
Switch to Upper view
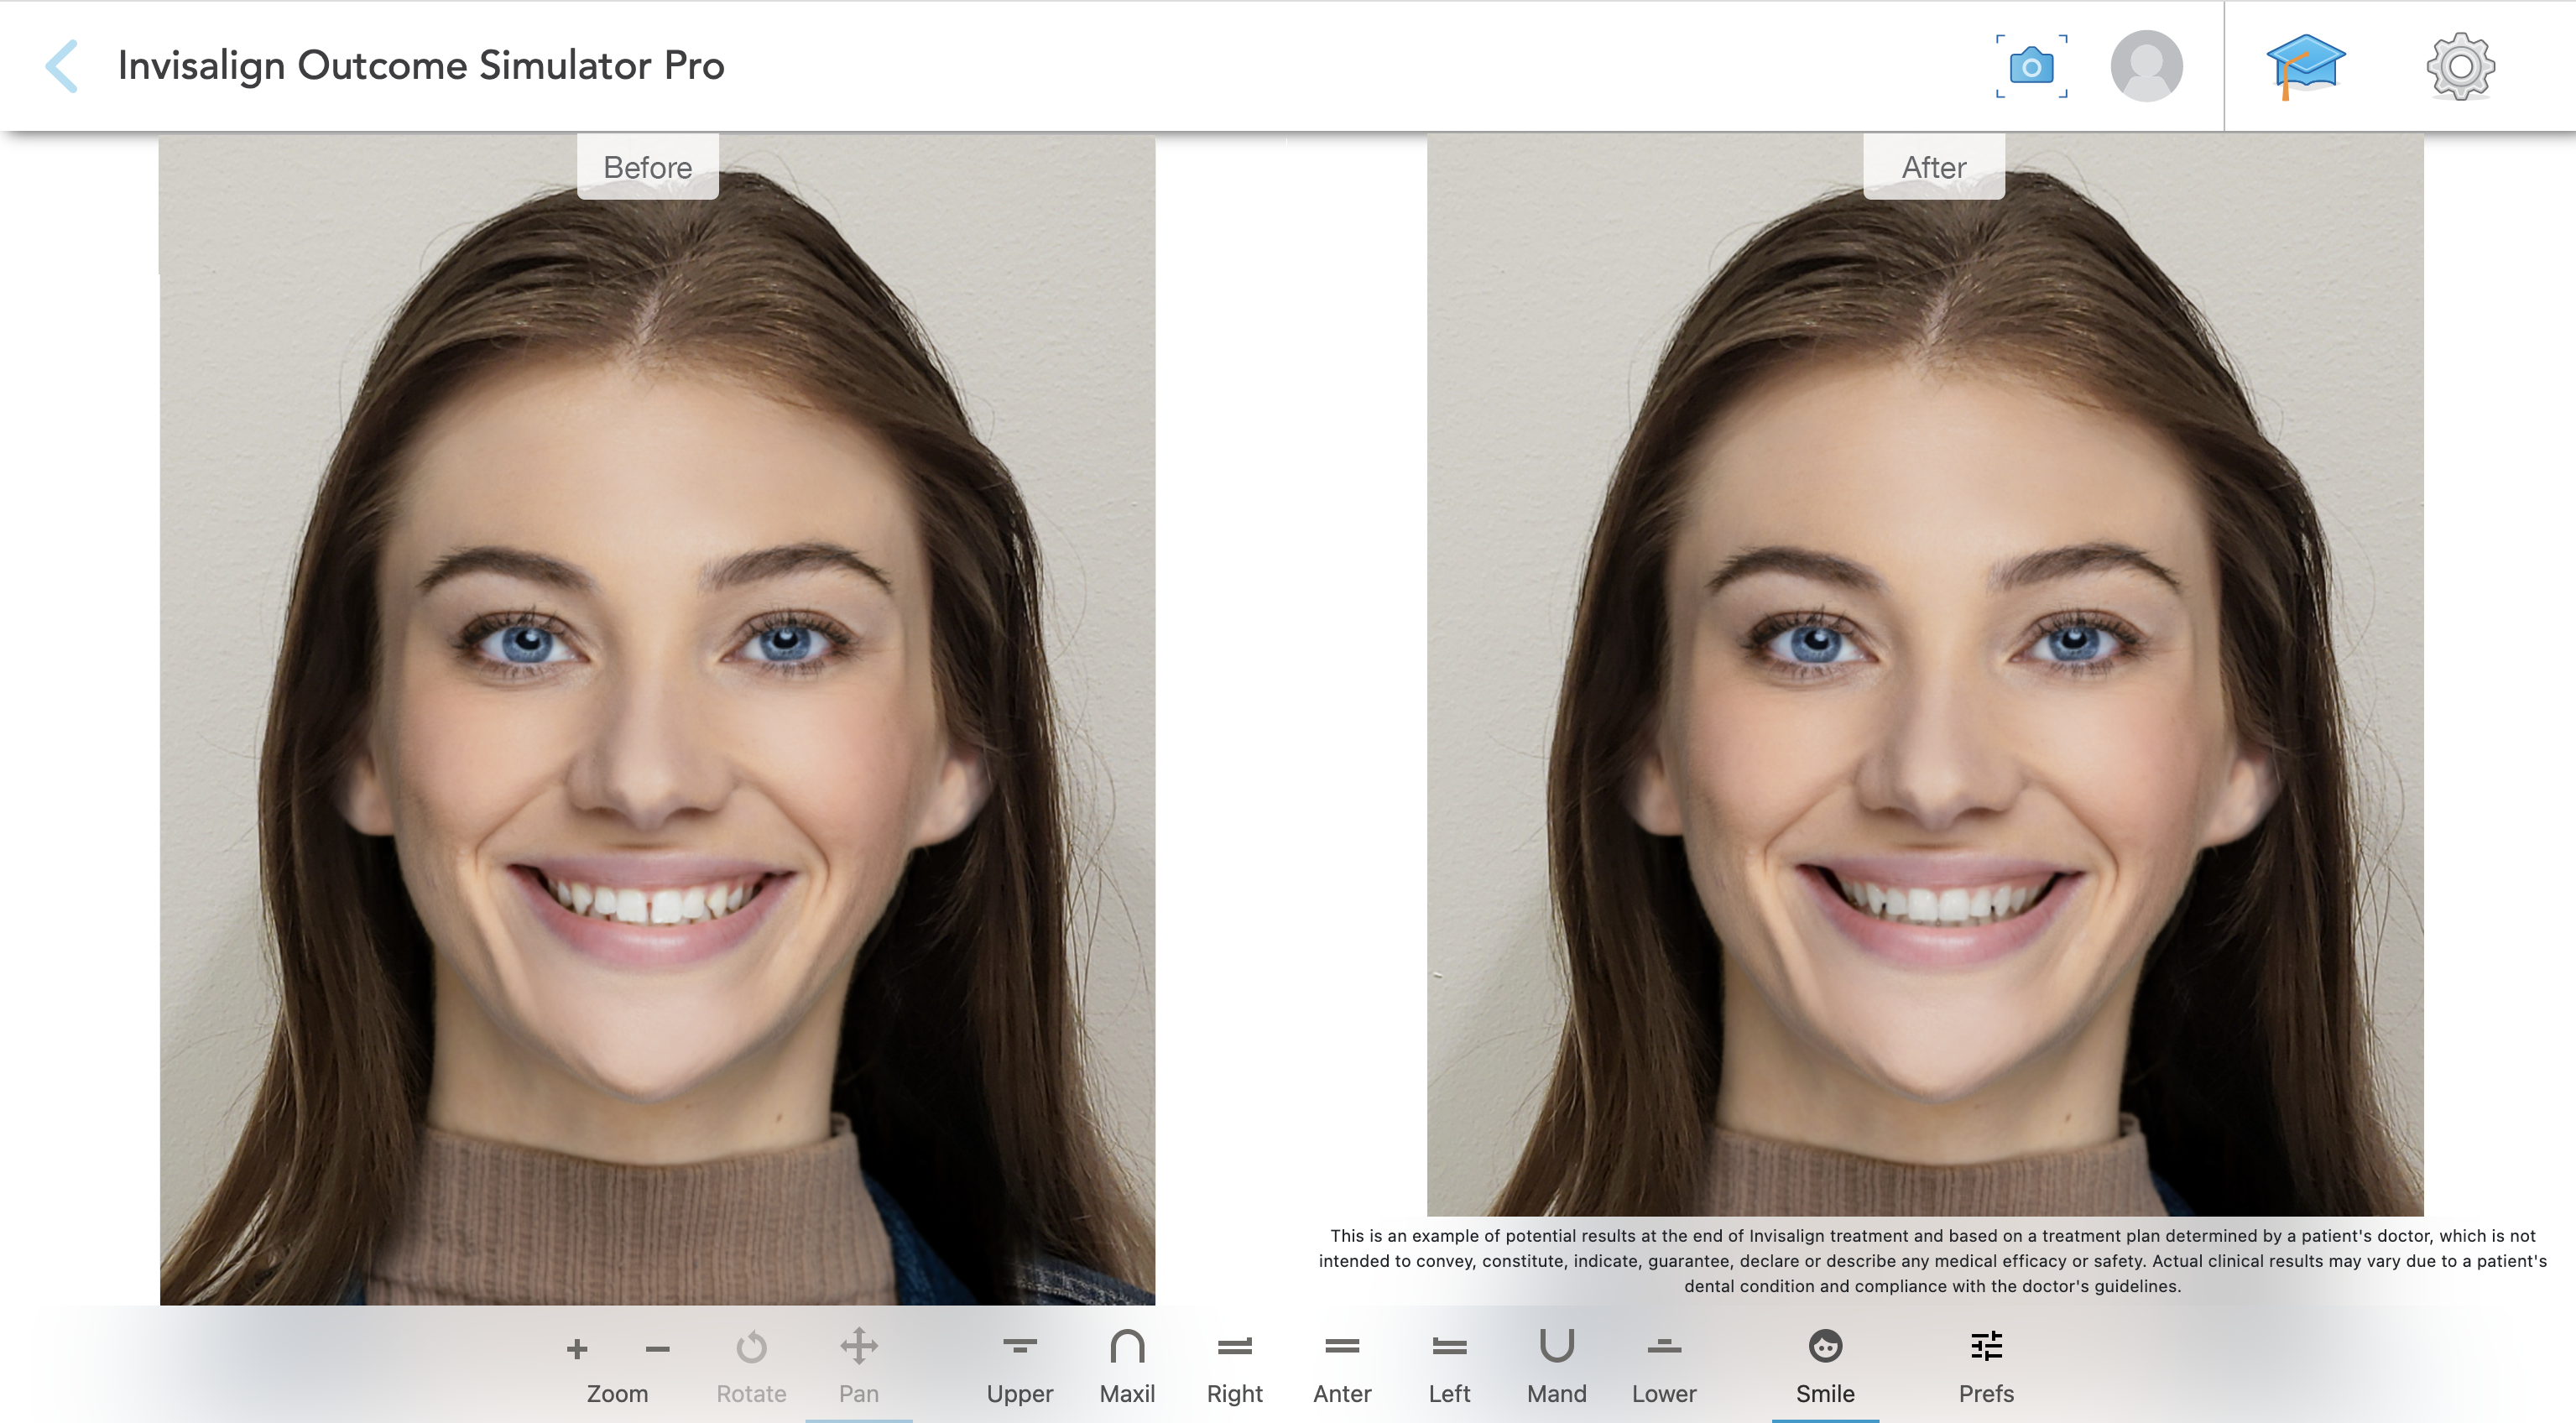coord(1019,1365)
